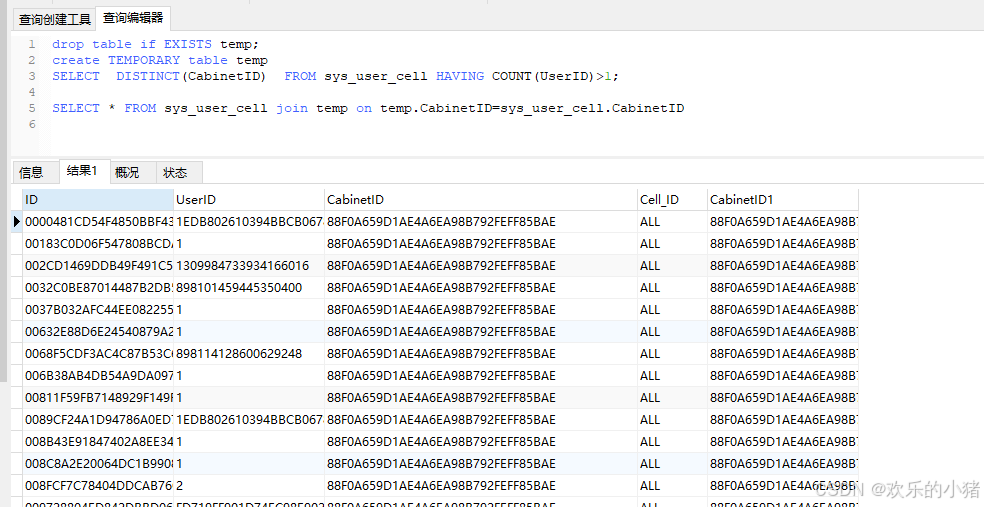
Task: Select Cell_ID ALL in 008B43E9 row
Action: click(x=672, y=442)
